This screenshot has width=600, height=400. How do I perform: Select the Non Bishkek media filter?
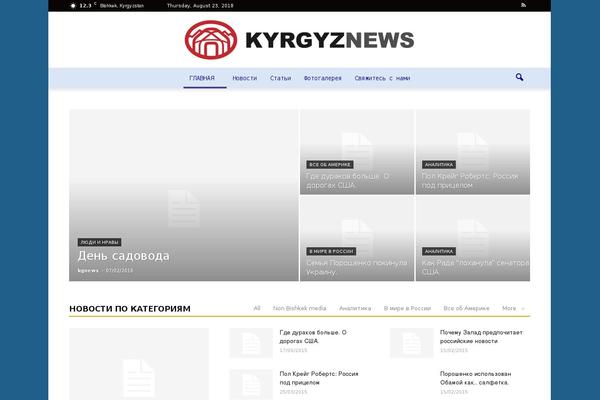coord(300,308)
